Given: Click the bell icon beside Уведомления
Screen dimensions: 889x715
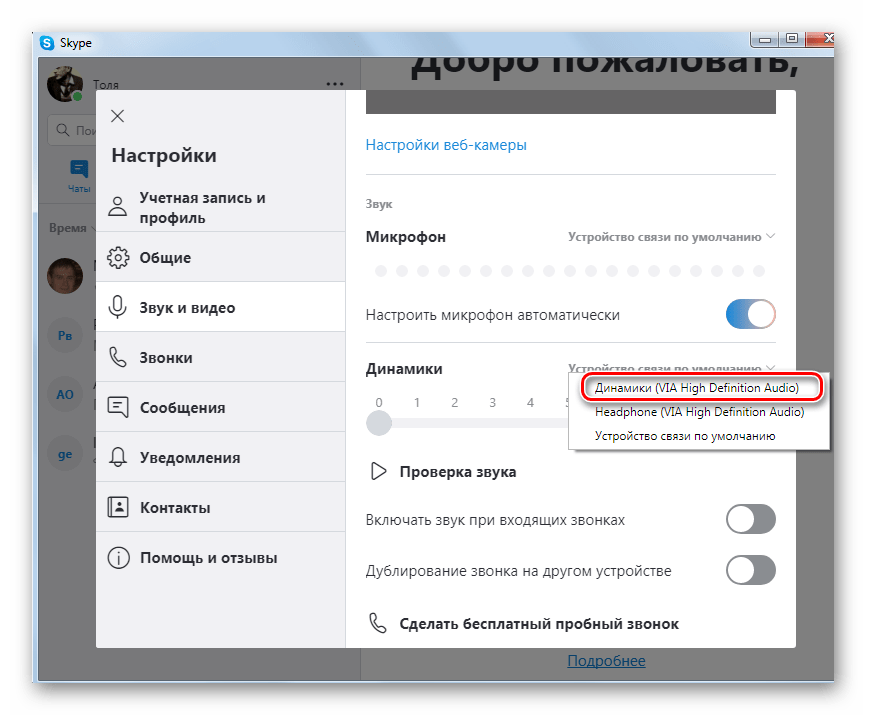Looking at the screenshot, I should (118, 457).
